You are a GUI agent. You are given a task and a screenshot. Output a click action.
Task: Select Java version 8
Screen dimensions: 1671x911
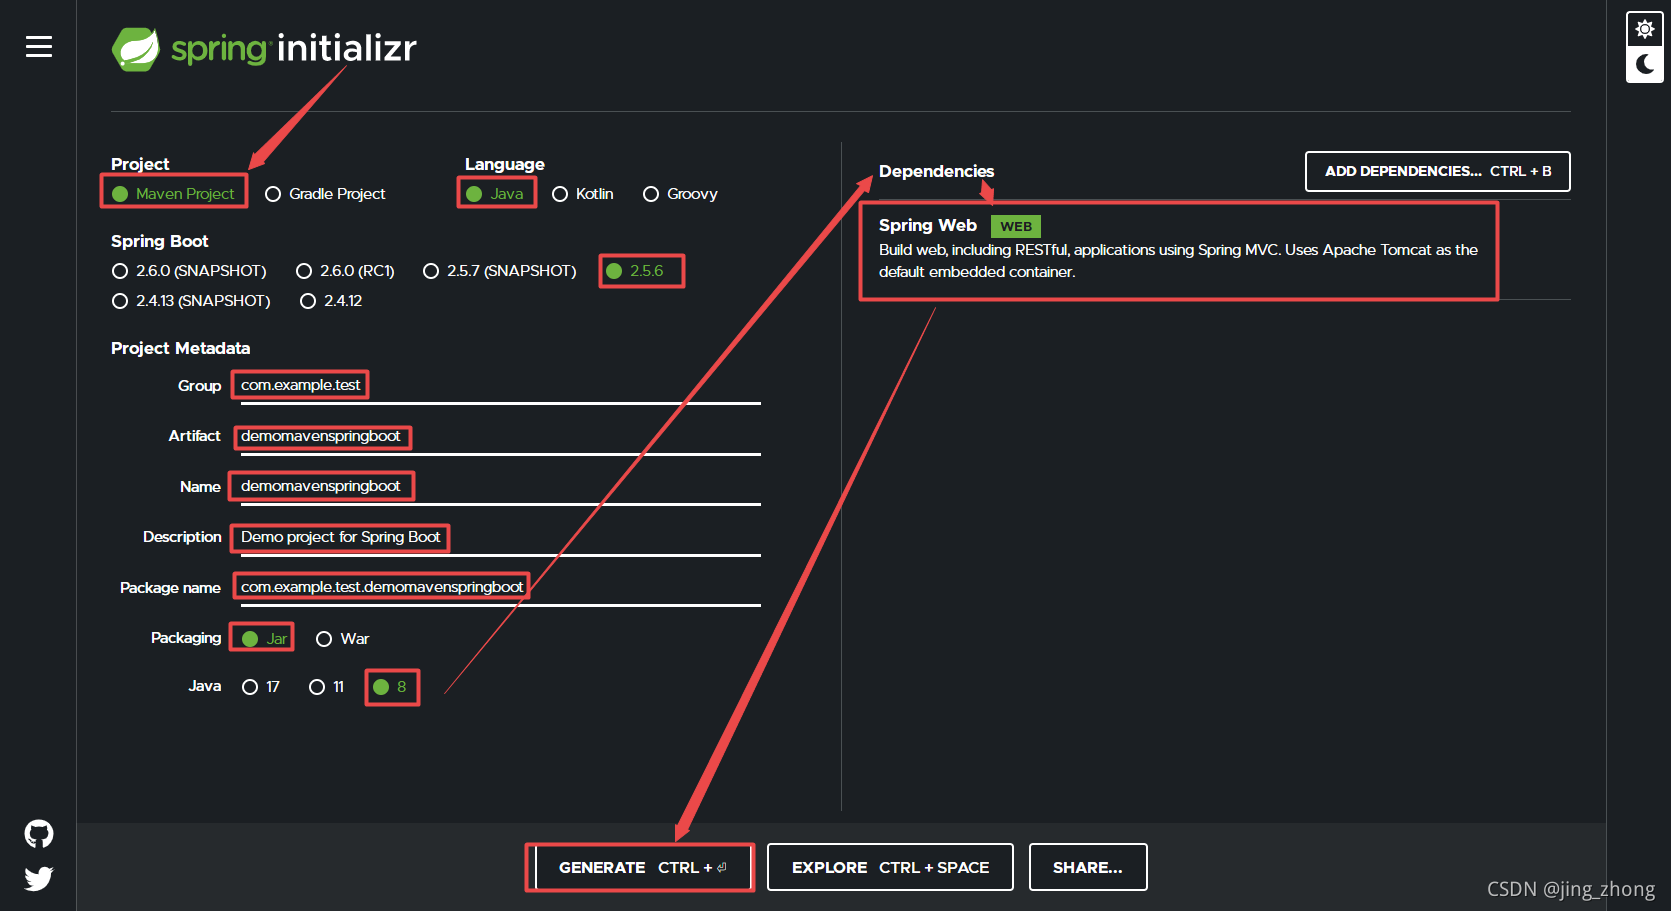[x=390, y=687]
